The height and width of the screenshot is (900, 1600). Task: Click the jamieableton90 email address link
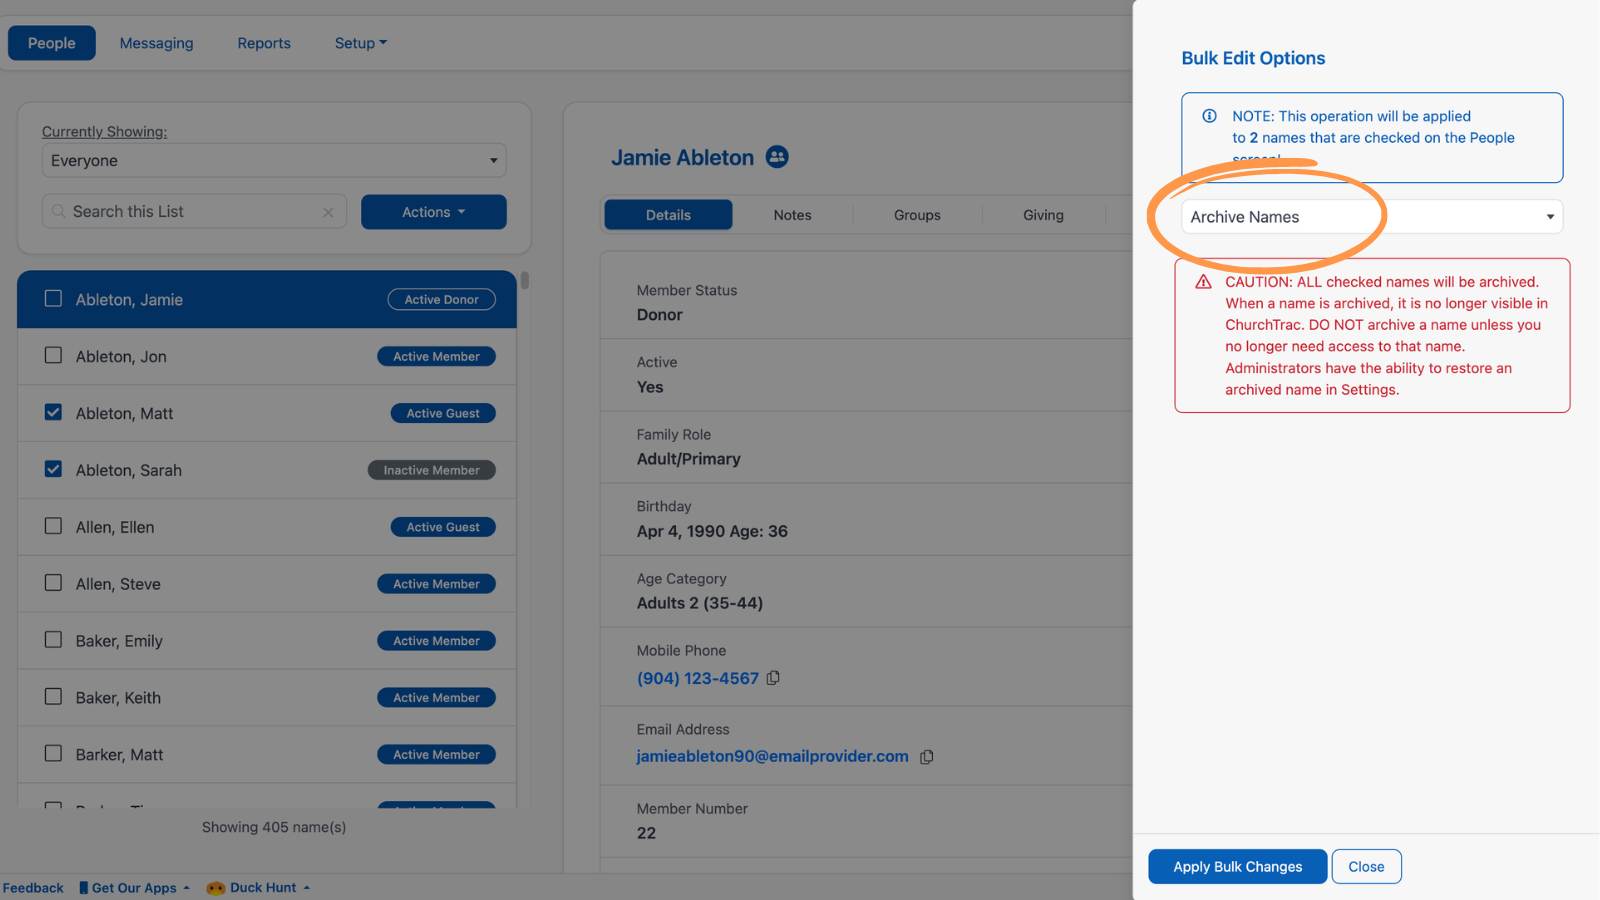pos(772,757)
